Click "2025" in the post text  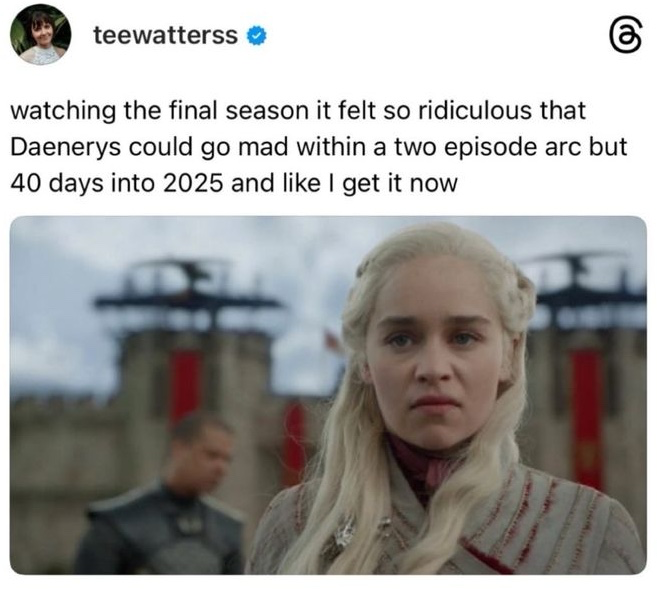coord(193,184)
